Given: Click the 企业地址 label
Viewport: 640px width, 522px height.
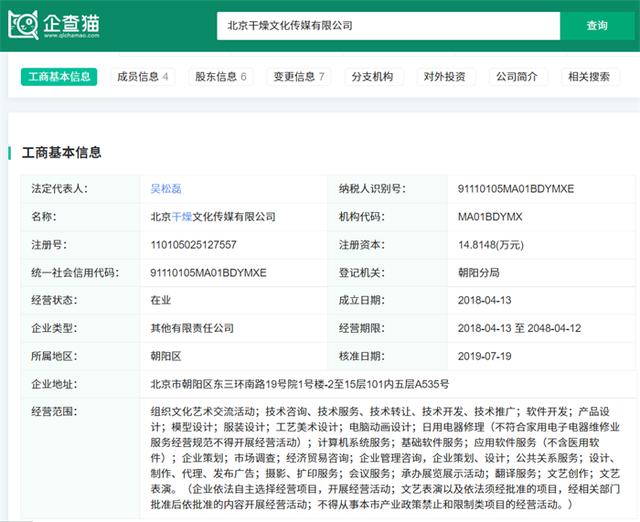Looking at the screenshot, I should tap(54, 384).
